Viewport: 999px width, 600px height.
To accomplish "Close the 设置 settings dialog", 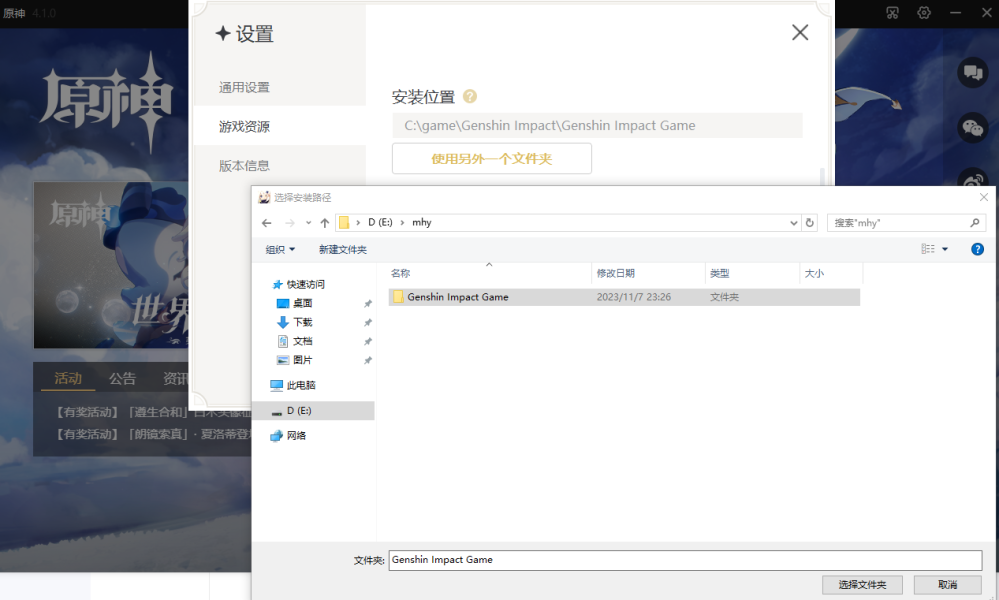I will pyautogui.click(x=800, y=32).
